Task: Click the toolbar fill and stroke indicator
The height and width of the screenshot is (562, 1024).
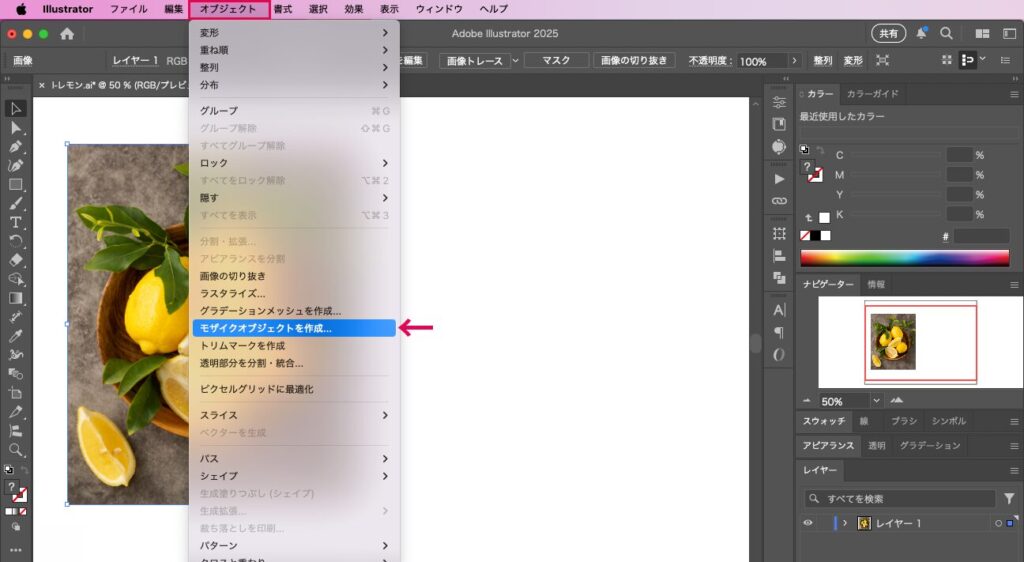Action: tap(16, 491)
